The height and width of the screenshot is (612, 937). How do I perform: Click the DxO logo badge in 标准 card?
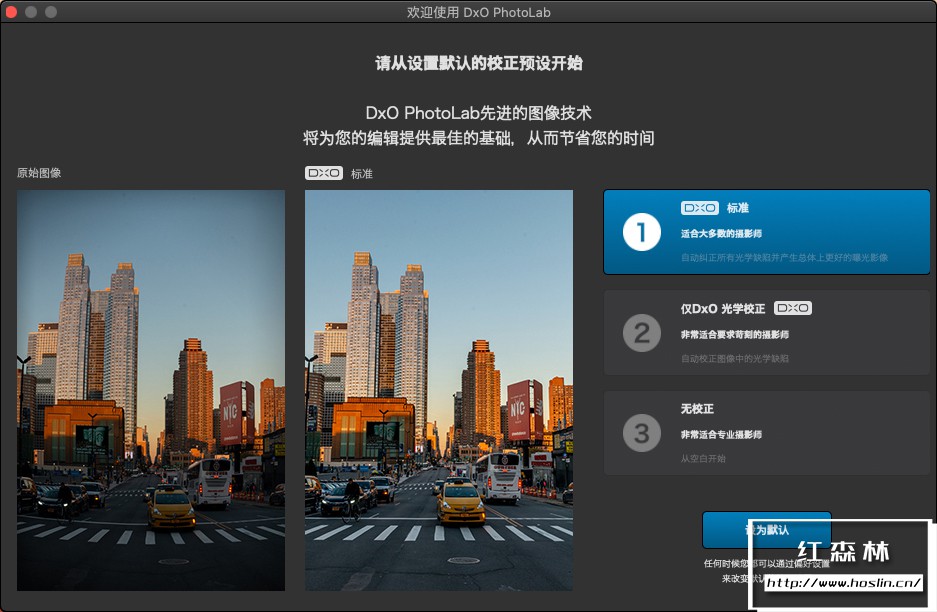coord(700,208)
